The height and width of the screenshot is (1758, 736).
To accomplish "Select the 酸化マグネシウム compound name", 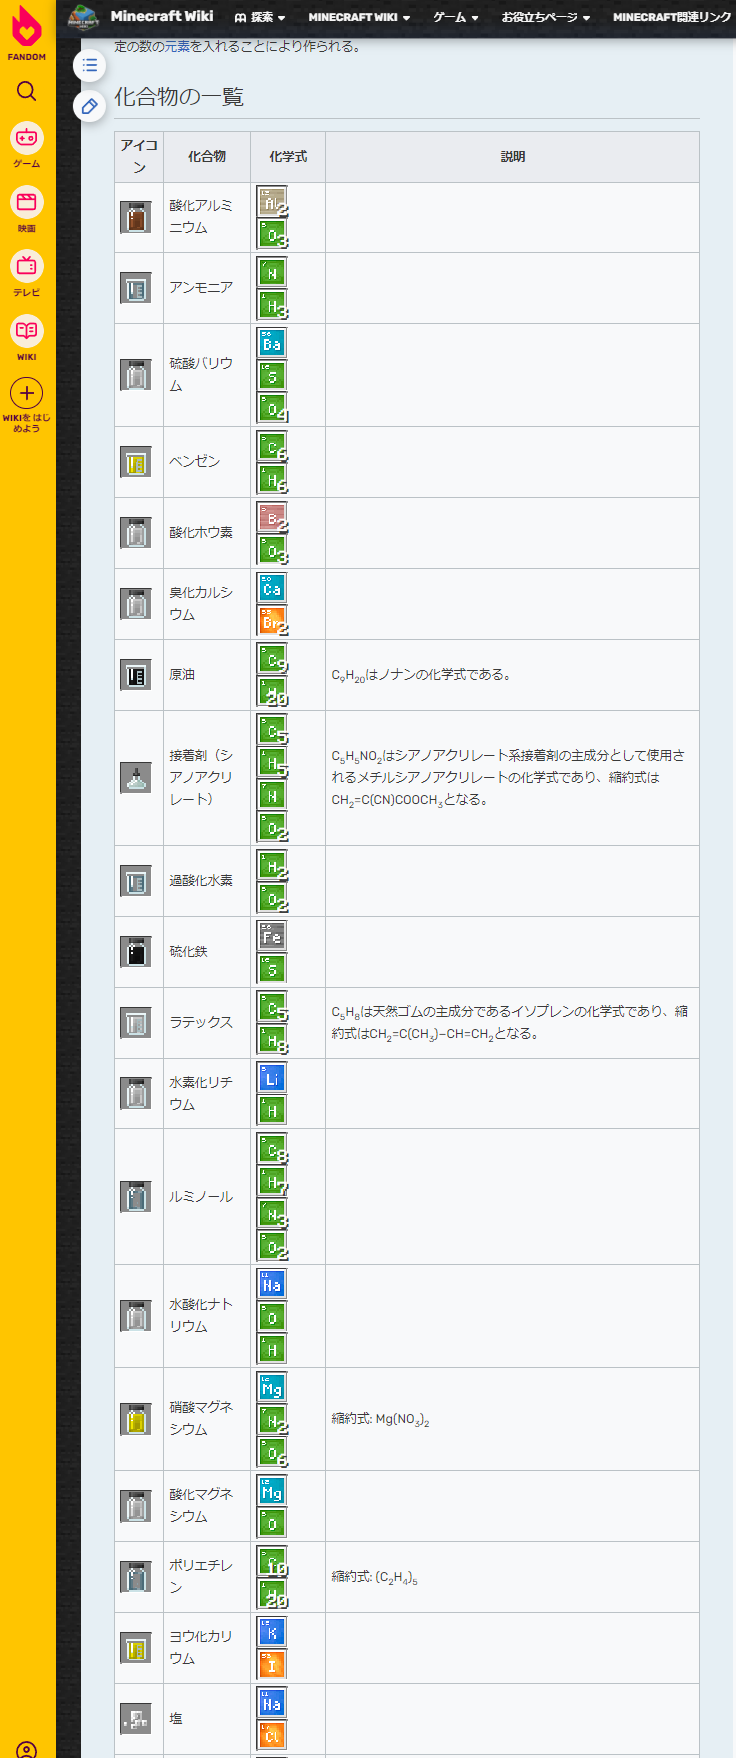I will 201,1505.
